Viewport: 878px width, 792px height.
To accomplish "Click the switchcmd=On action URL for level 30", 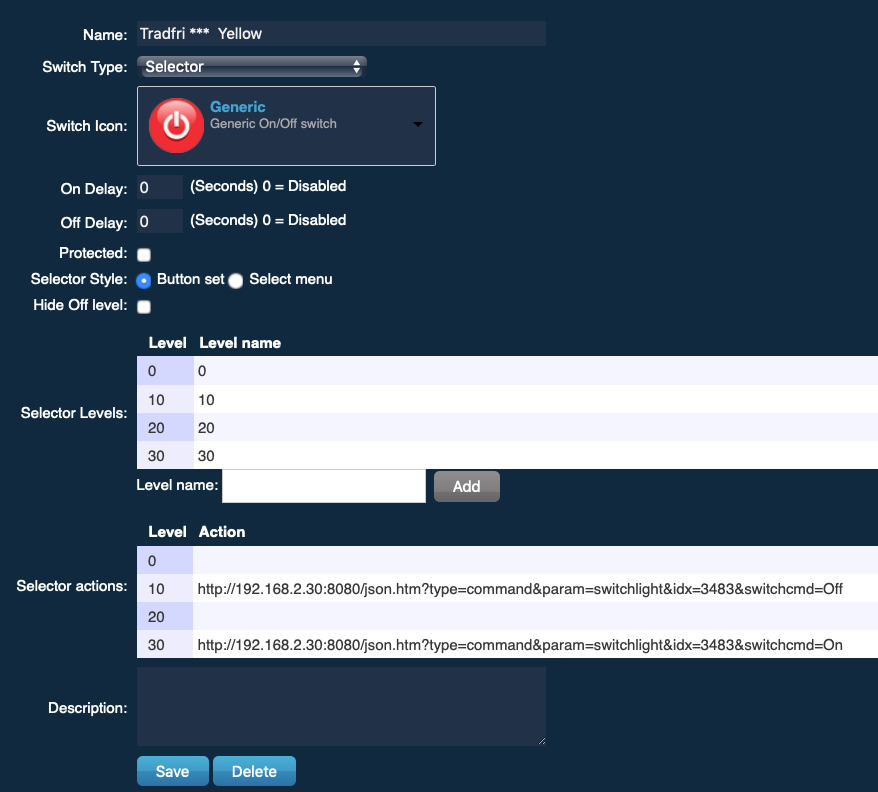I will [x=520, y=645].
